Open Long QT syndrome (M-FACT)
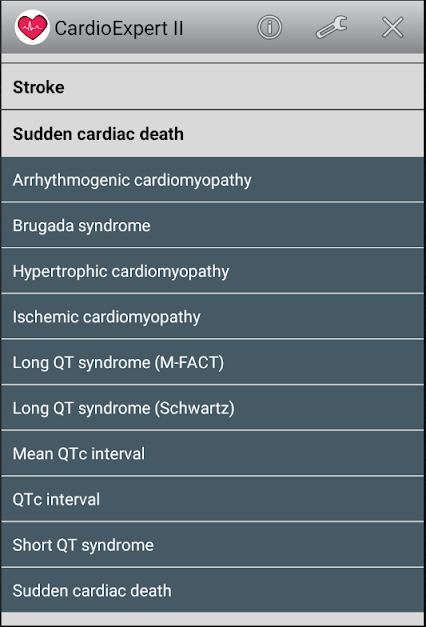426x627 pixels. [212, 362]
